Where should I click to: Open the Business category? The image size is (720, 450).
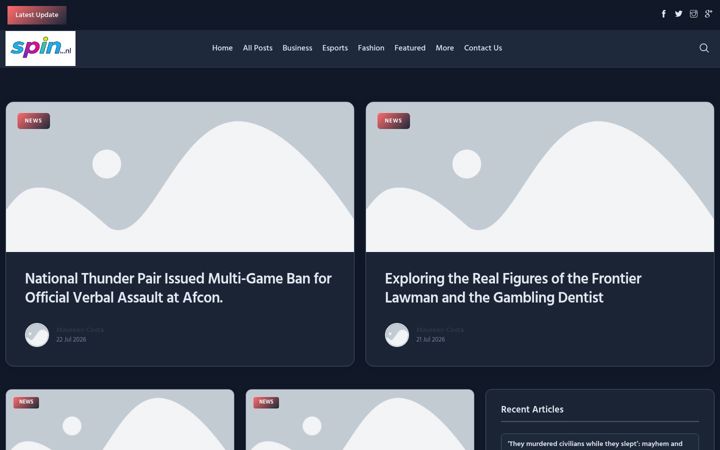297,48
